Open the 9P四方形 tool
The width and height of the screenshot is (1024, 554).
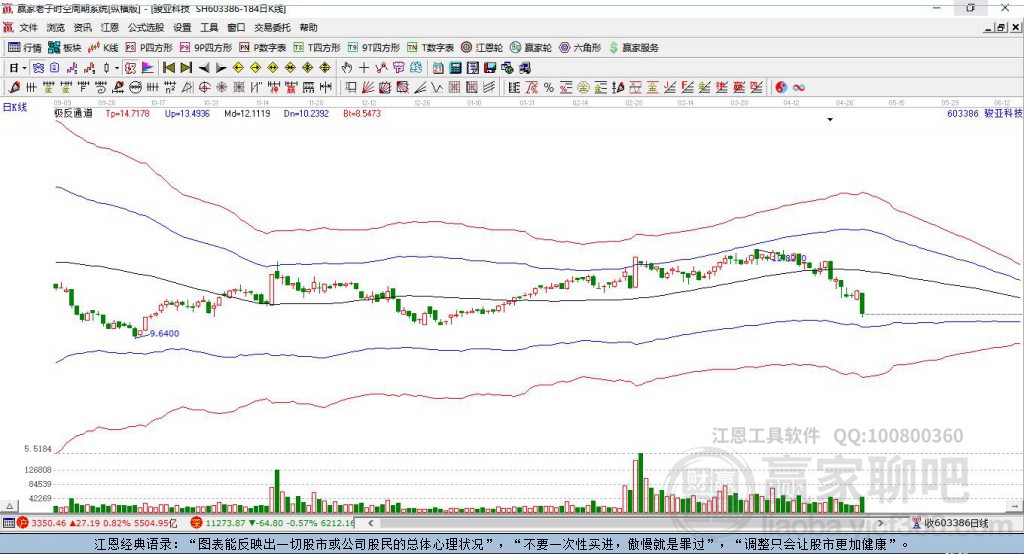pyautogui.click(x=206, y=48)
